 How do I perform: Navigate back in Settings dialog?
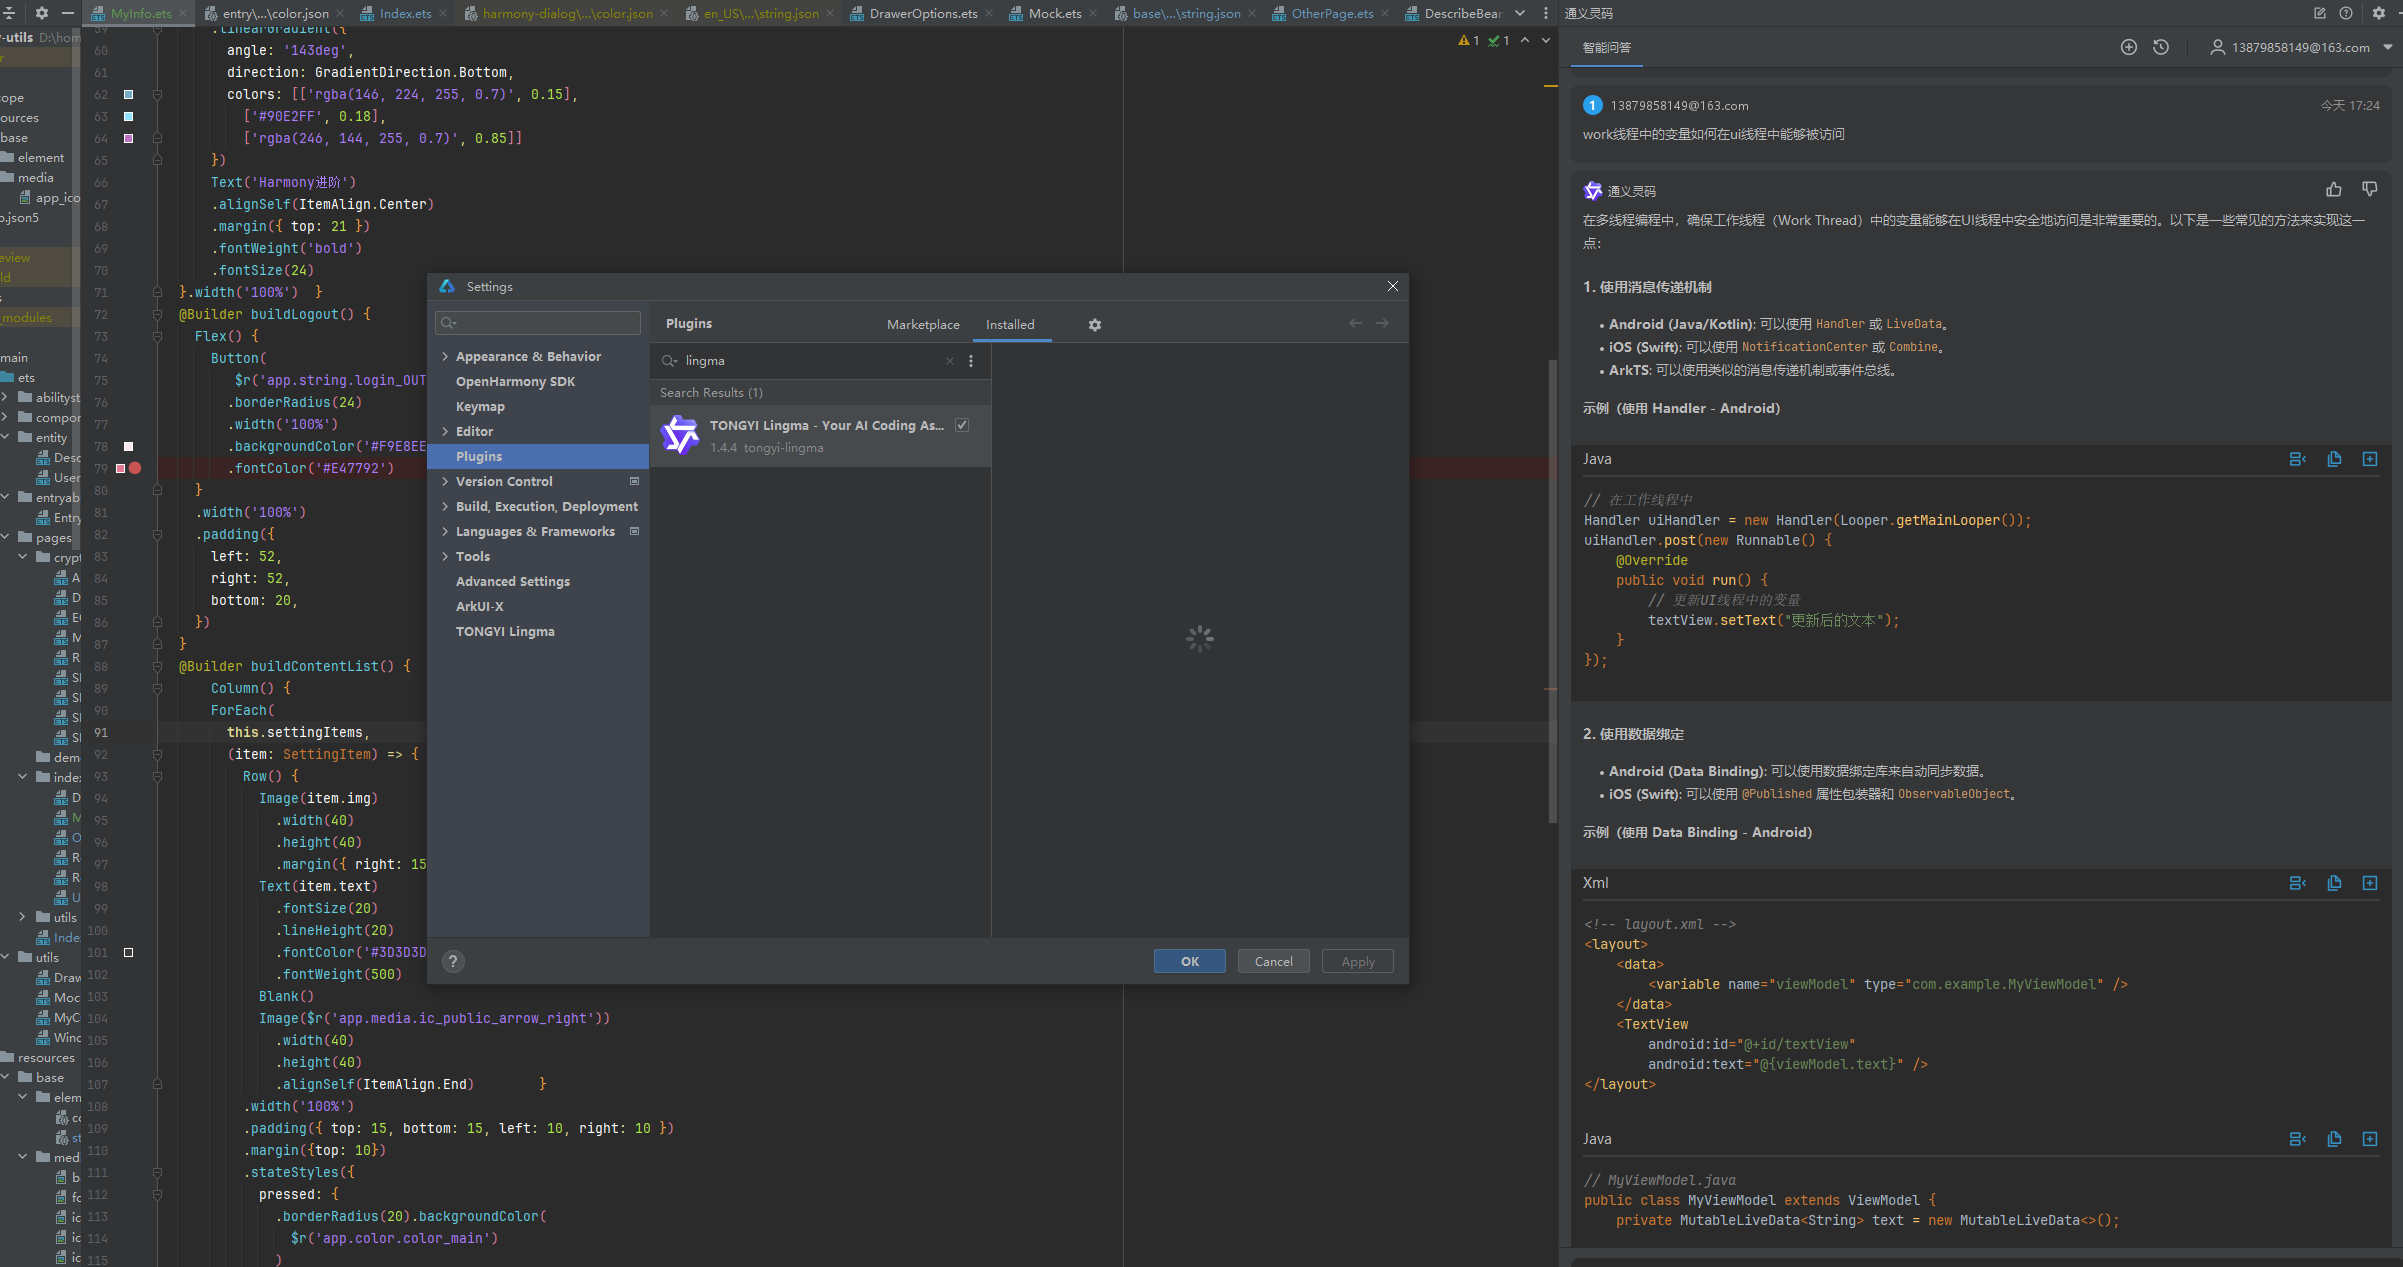pyautogui.click(x=1355, y=323)
